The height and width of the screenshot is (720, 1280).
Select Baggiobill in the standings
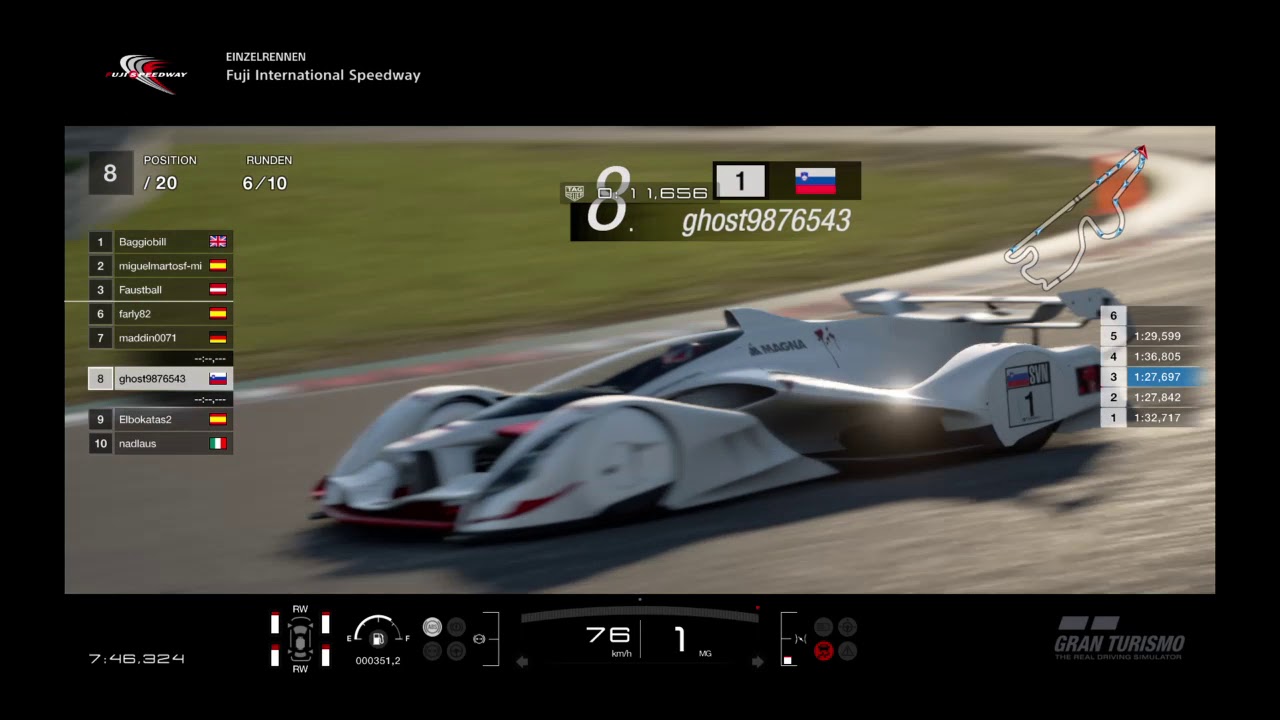pyautogui.click(x=160, y=242)
